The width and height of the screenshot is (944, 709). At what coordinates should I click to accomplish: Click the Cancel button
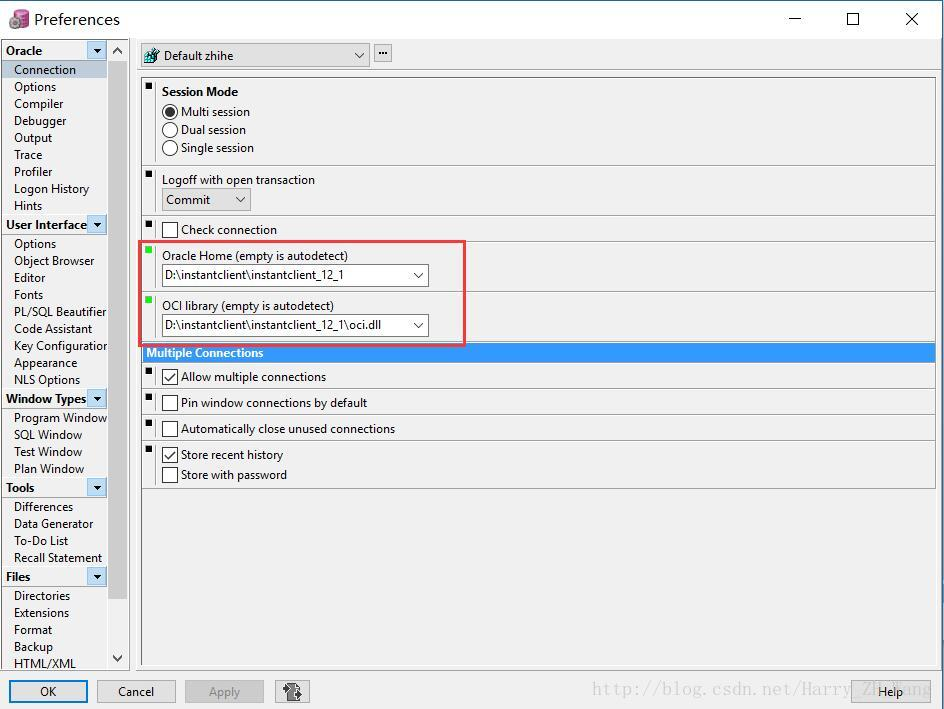pos(136,692)
